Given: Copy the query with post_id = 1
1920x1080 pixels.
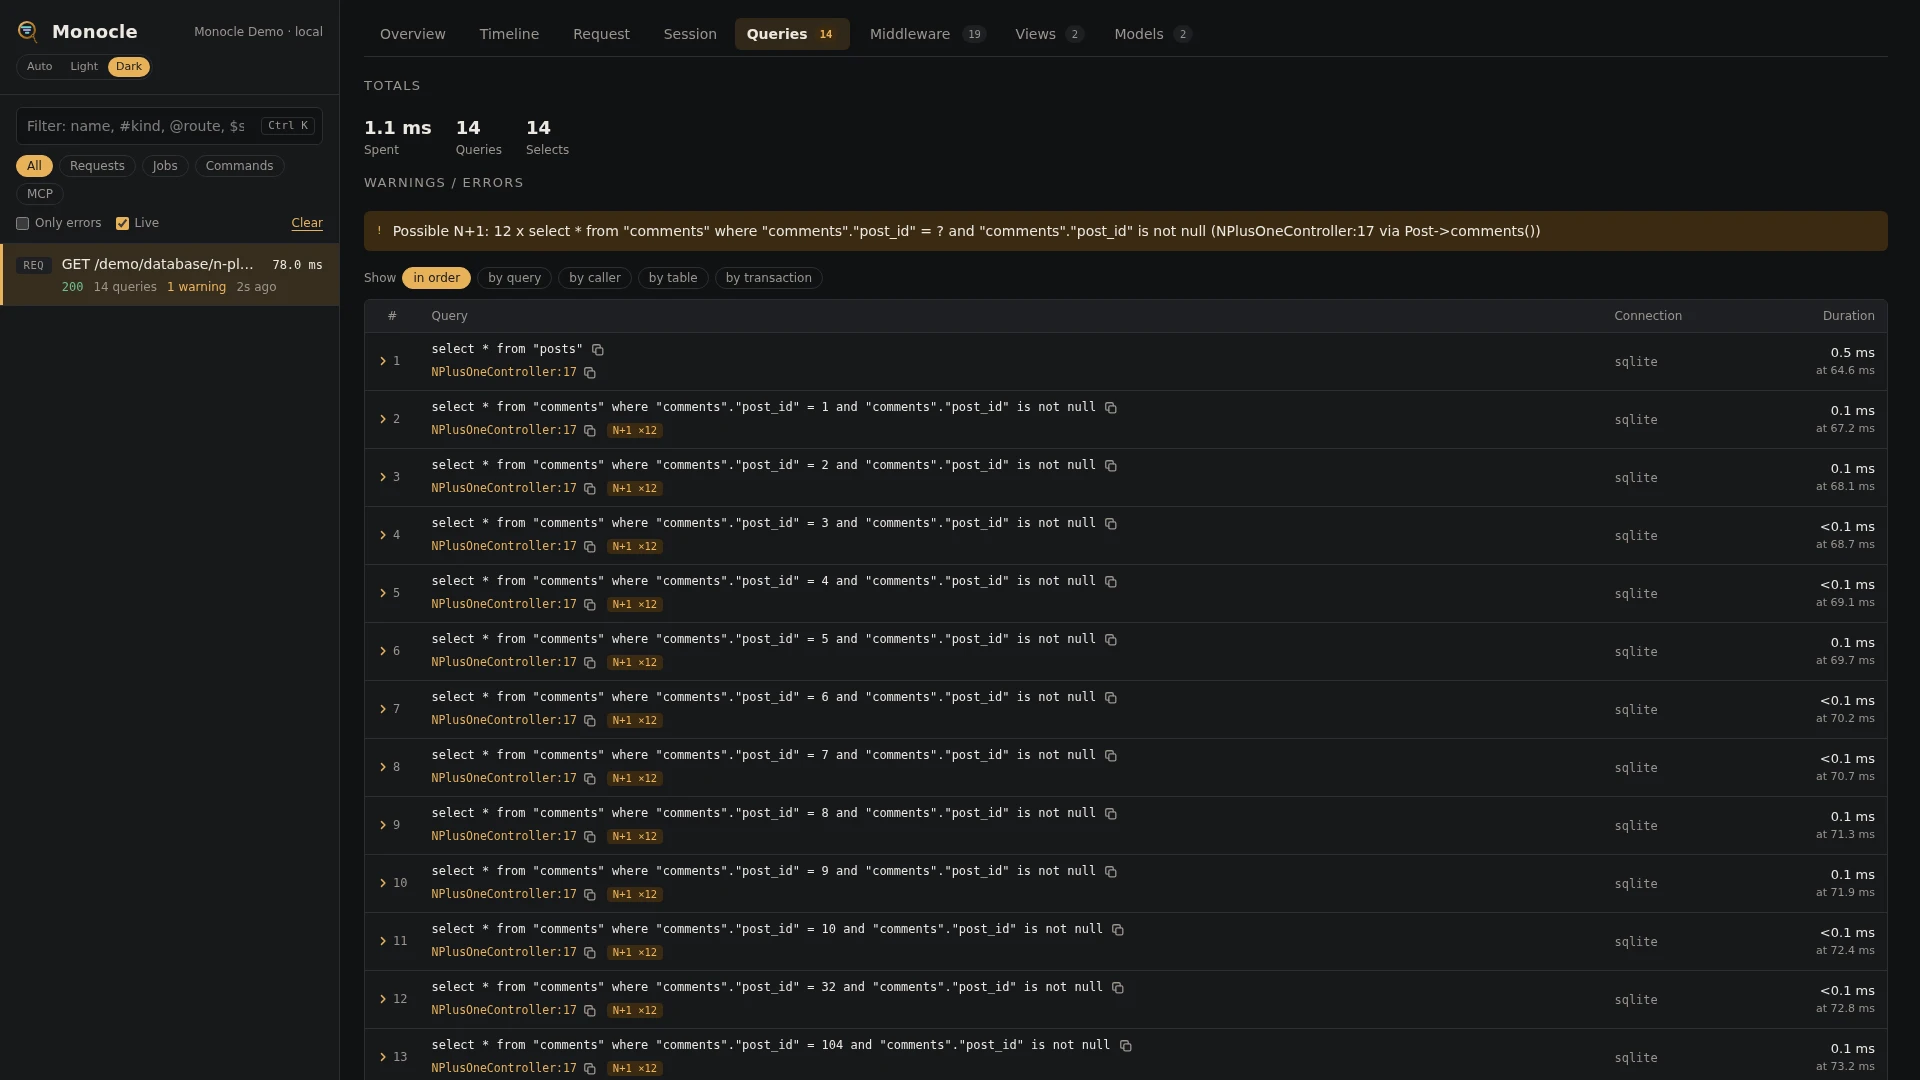Looking at the screenshot, I should coord(1111,408).
